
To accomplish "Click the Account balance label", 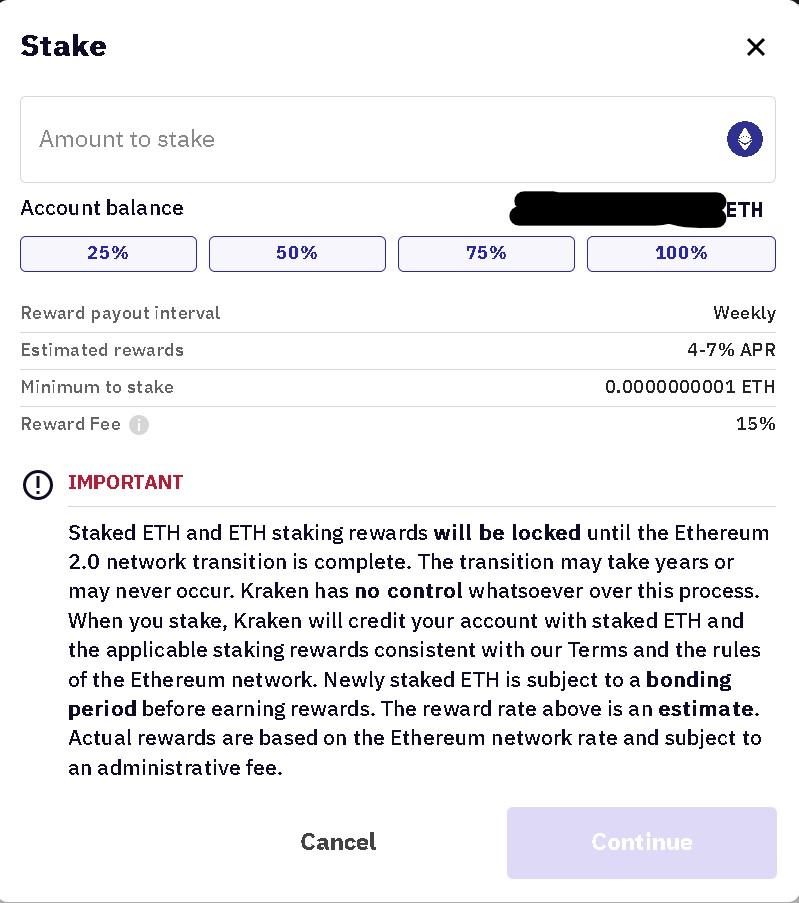I will [102, 208].
